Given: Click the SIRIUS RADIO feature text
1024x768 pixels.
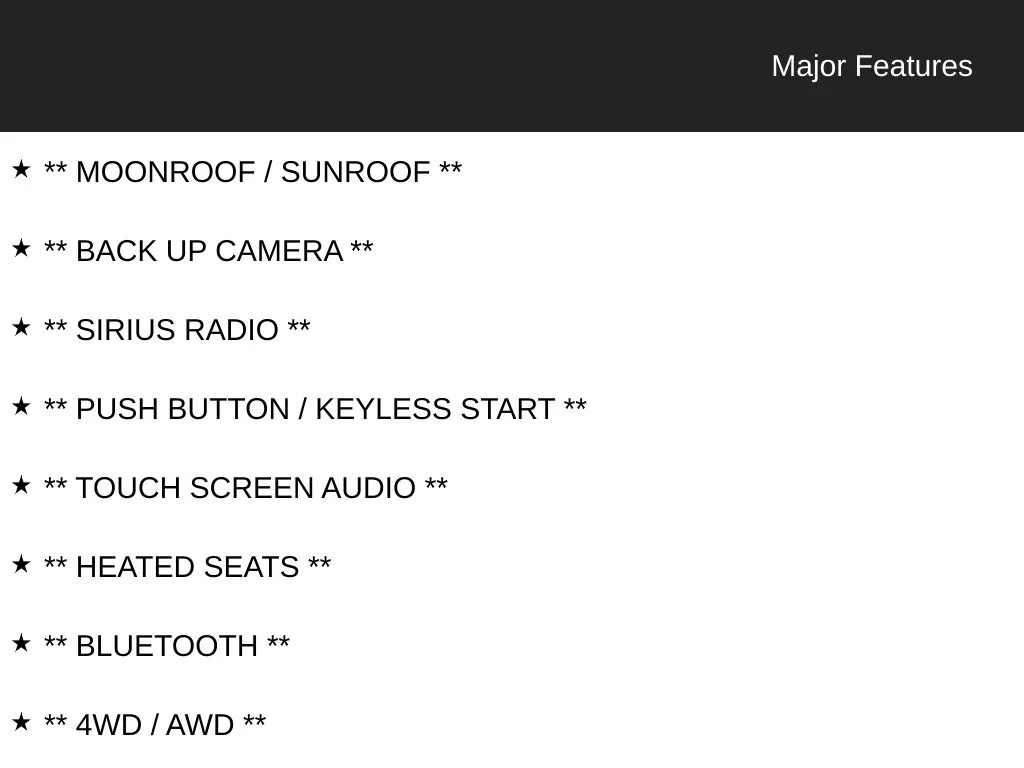Looking at the screenshot, I should coord(177,330).
